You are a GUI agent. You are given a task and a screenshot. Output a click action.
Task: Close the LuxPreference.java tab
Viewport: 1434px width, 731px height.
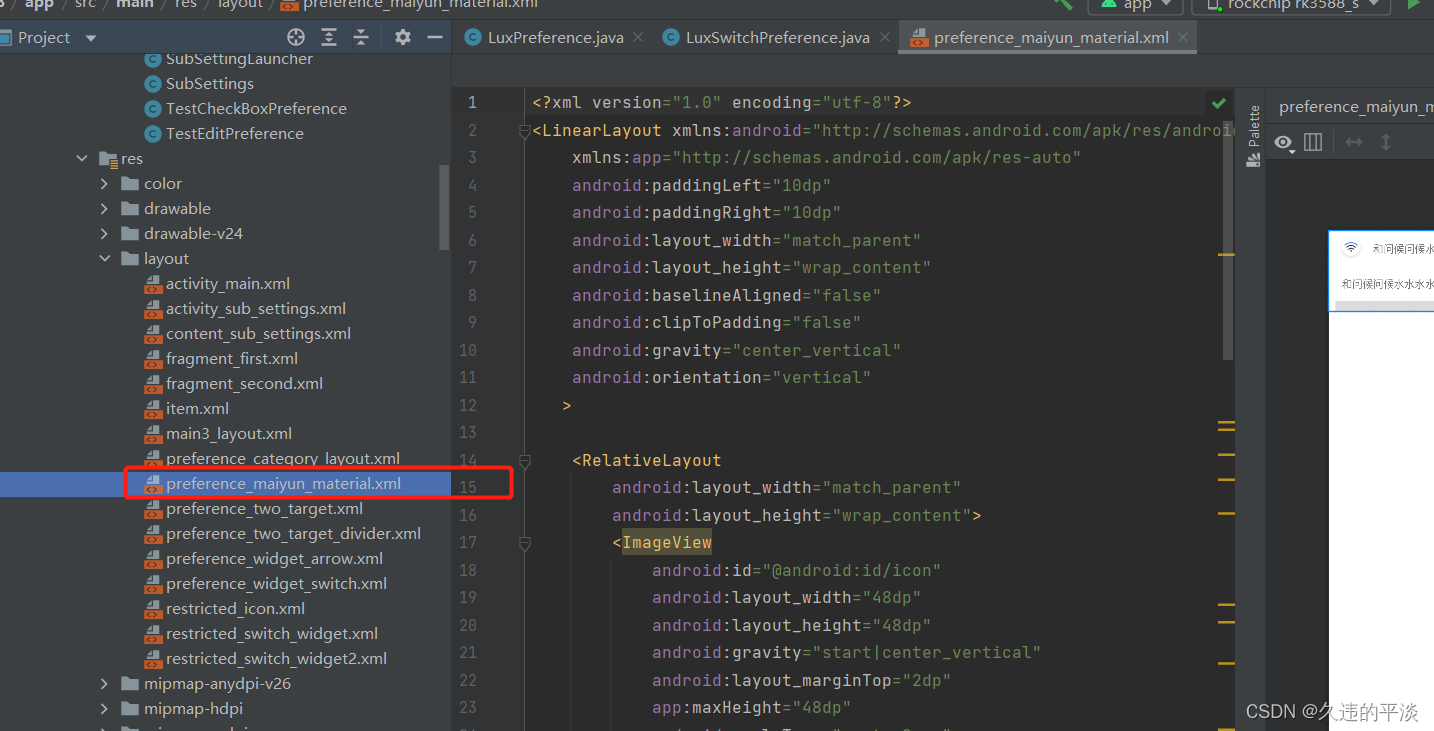638,38
